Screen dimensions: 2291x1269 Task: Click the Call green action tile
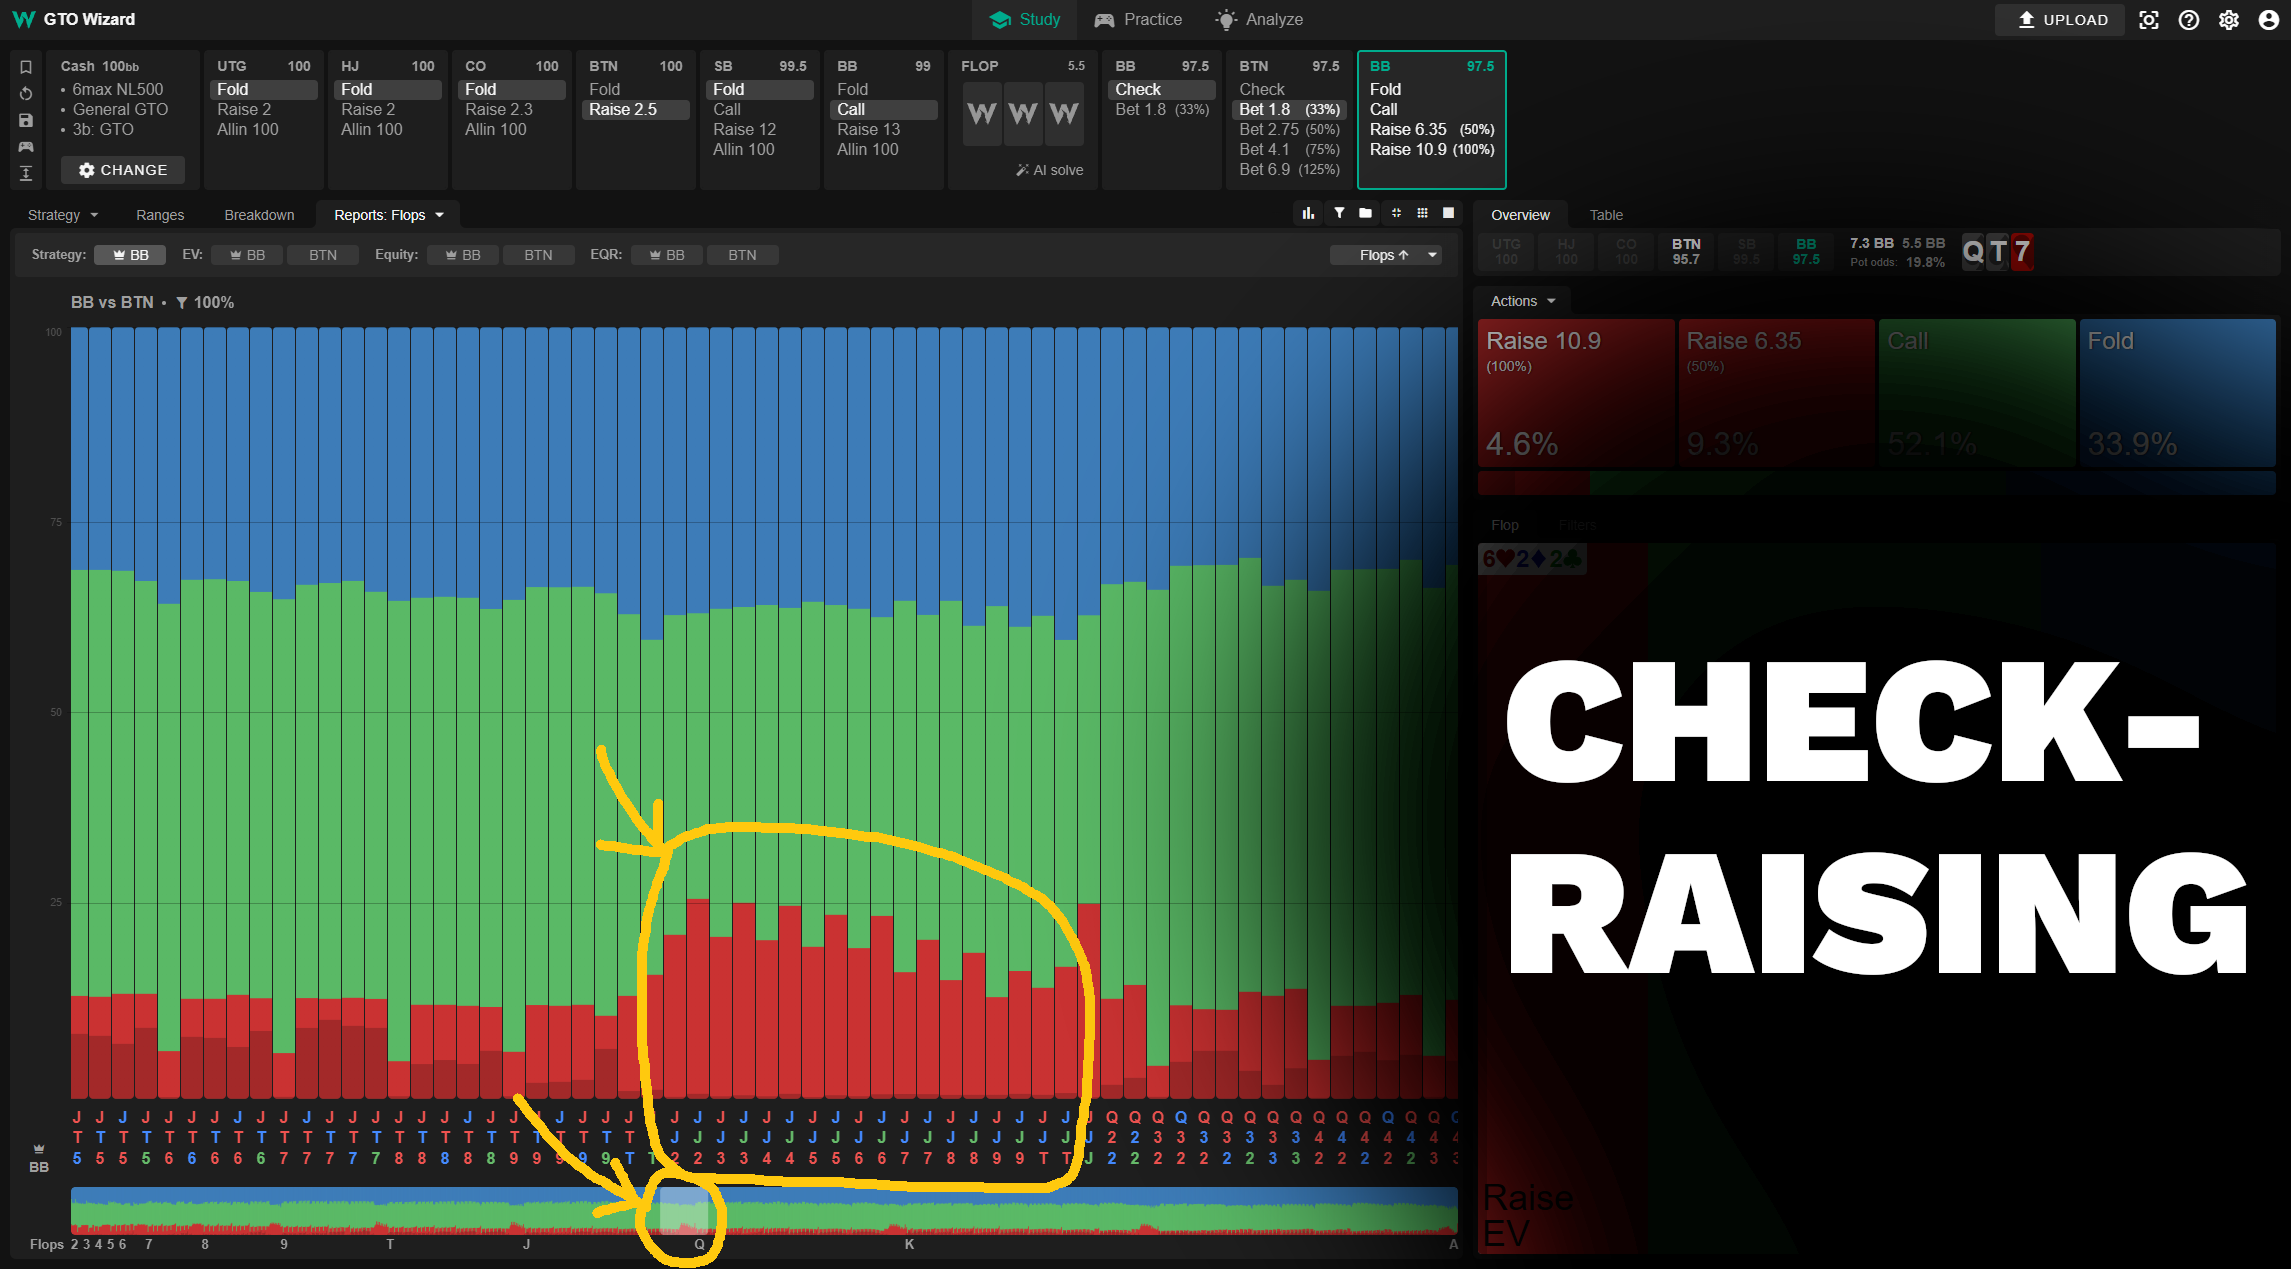coord(1977,393)
